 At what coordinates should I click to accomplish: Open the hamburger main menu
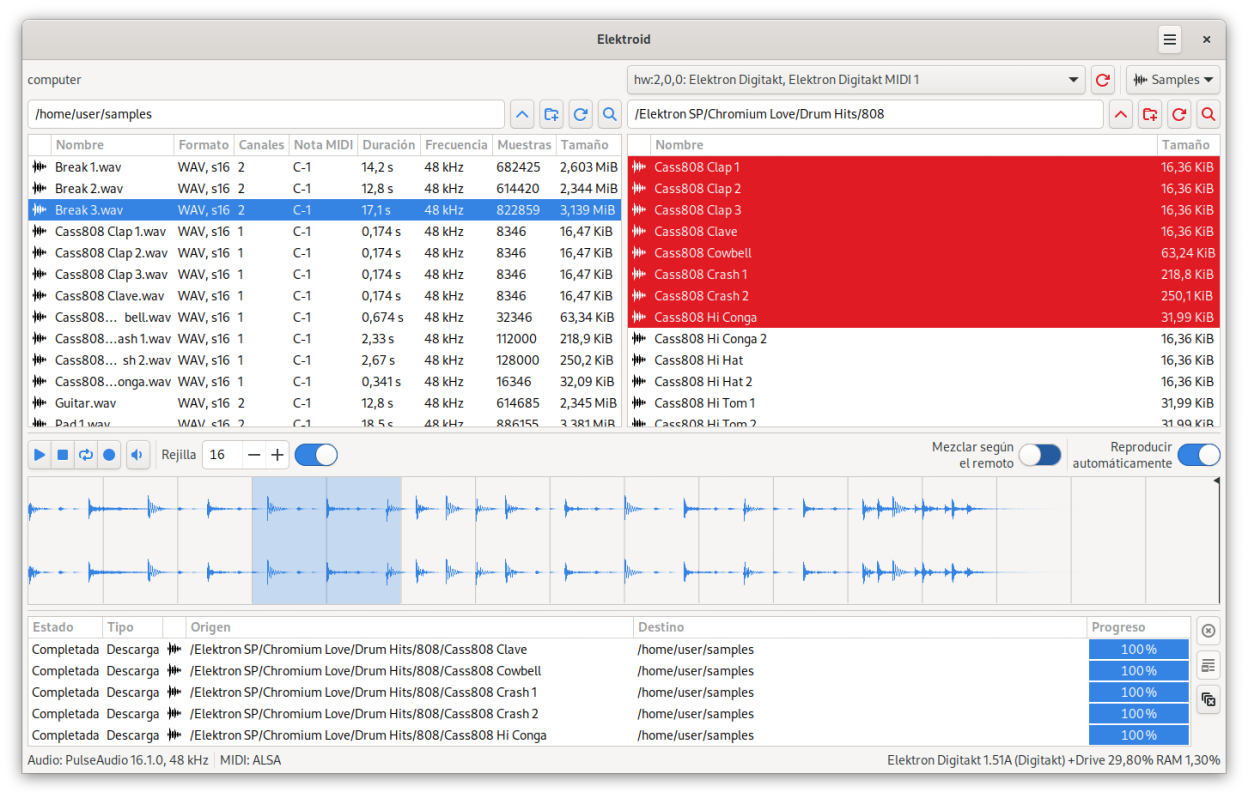tap(1170, 40)
